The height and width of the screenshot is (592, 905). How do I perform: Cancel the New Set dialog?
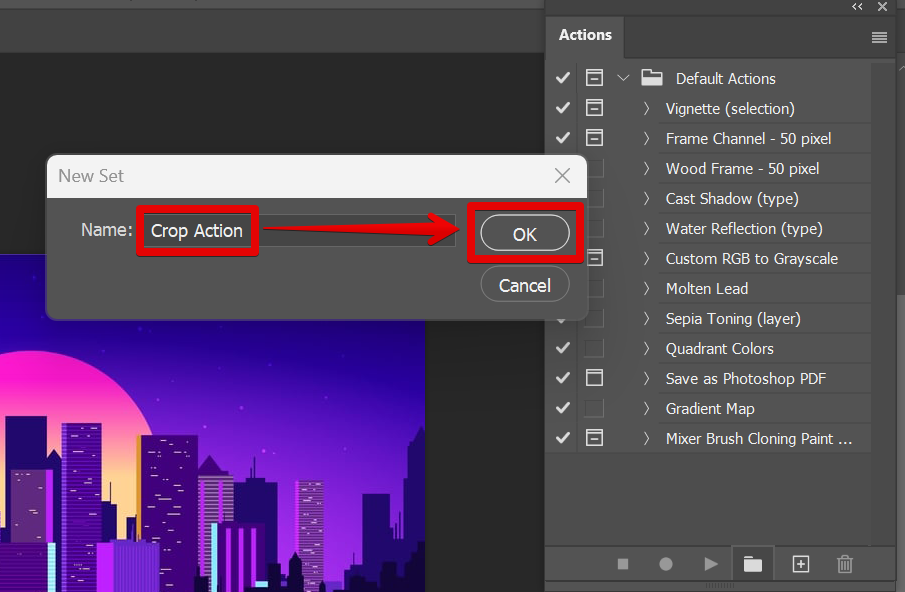click(525, 285)
